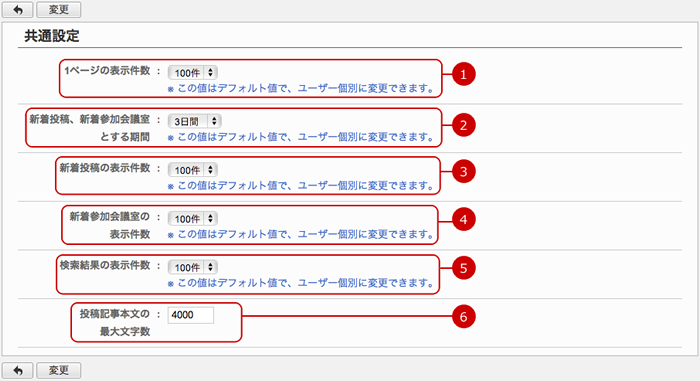
Task: Open the 1ページの表示件数 dropdown
Action: point(192,72)
